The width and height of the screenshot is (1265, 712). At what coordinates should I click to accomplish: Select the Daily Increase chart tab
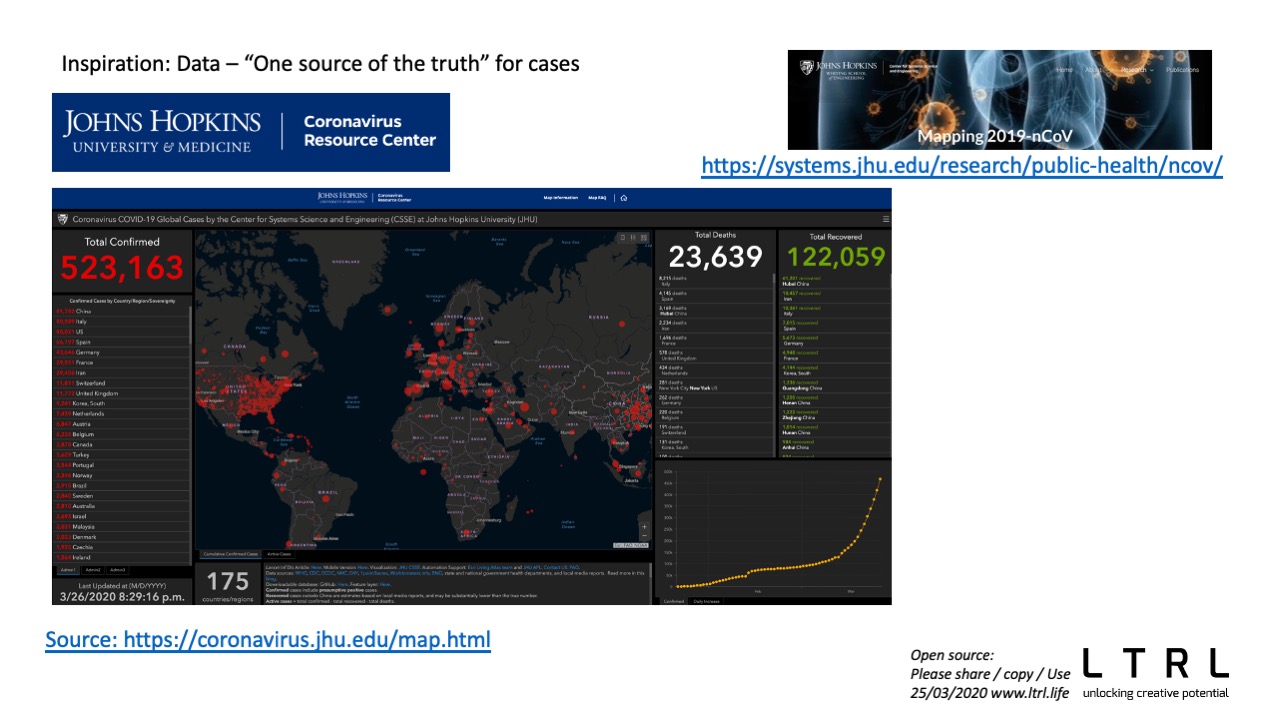tap(705, 601)
